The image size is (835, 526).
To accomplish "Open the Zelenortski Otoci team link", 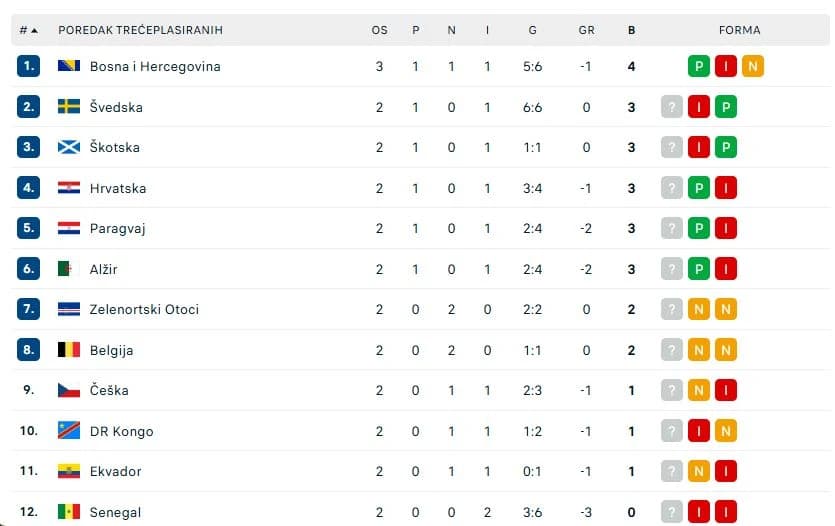I will pos(144,309).
